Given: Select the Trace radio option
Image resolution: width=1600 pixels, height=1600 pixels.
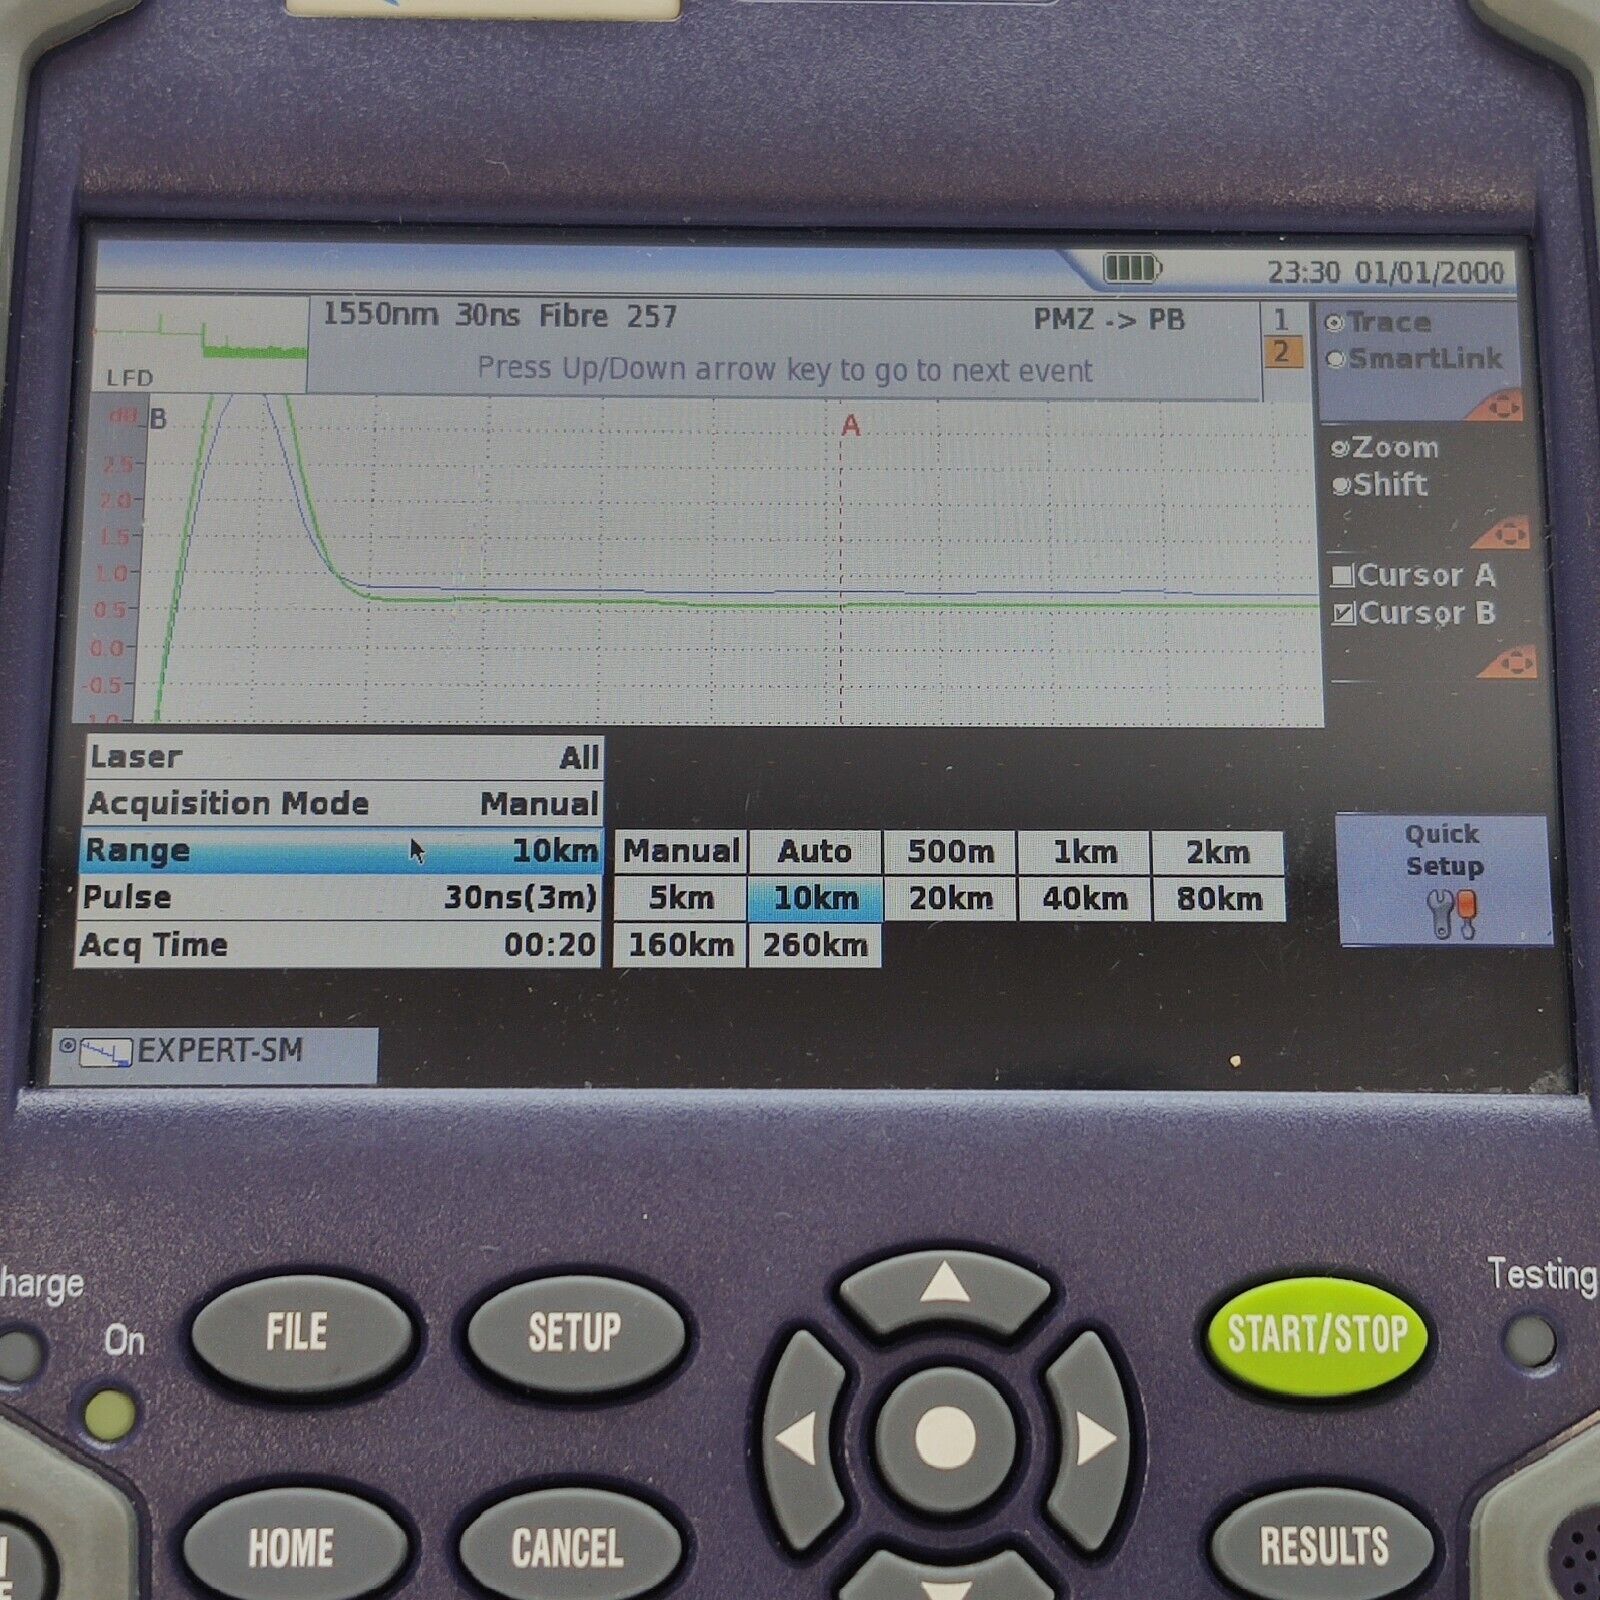Looking at the screenshot, I should [1334, 323].
